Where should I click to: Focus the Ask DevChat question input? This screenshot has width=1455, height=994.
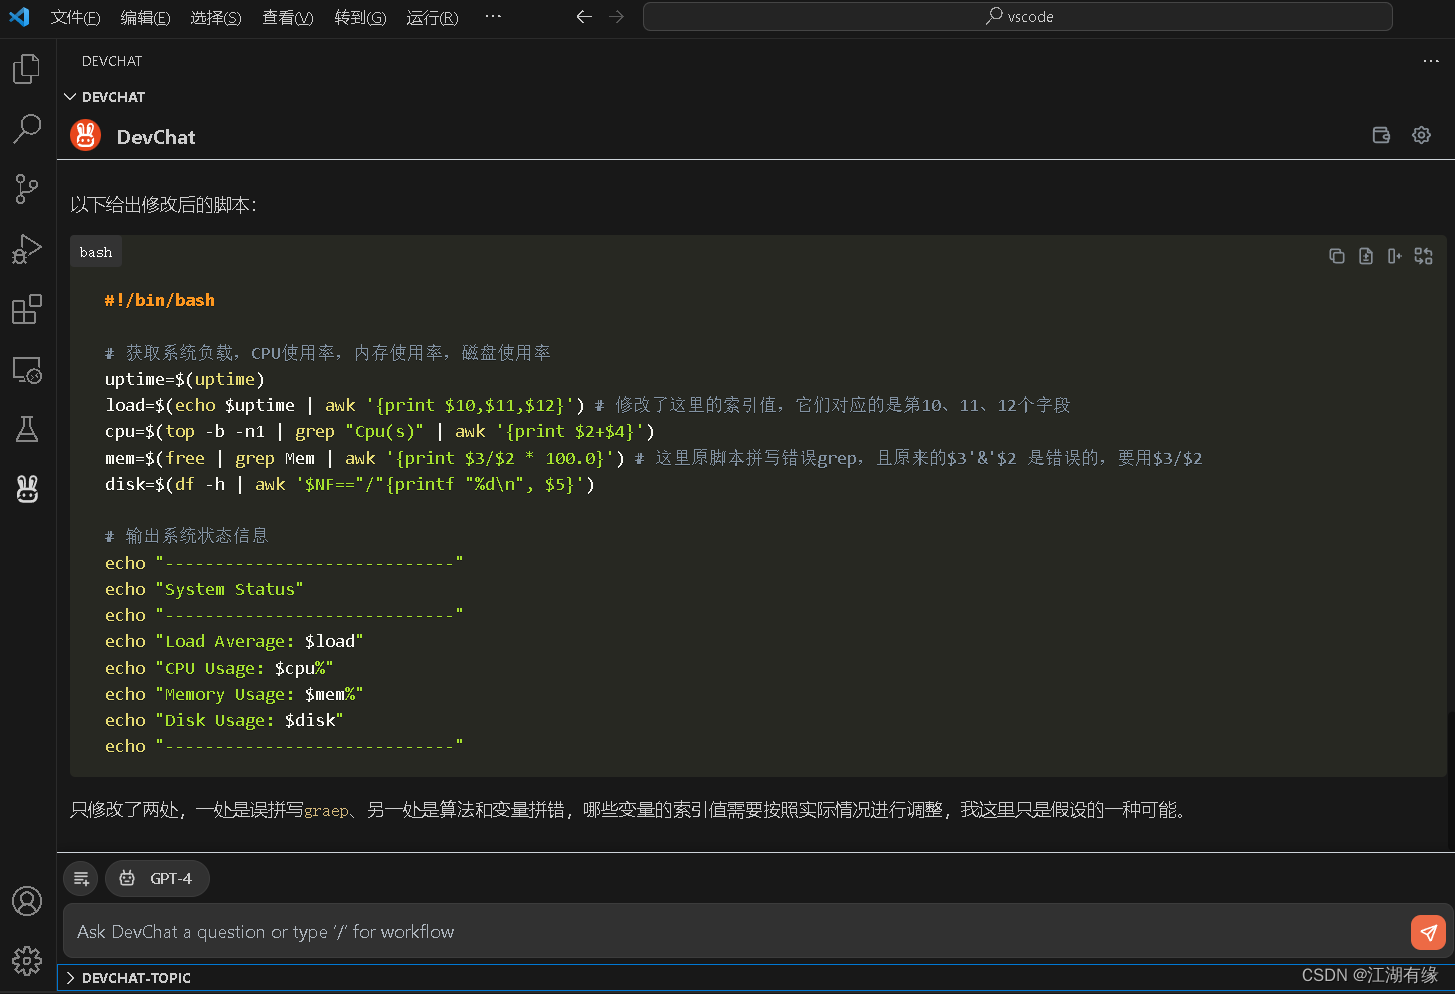pos(738,932)
